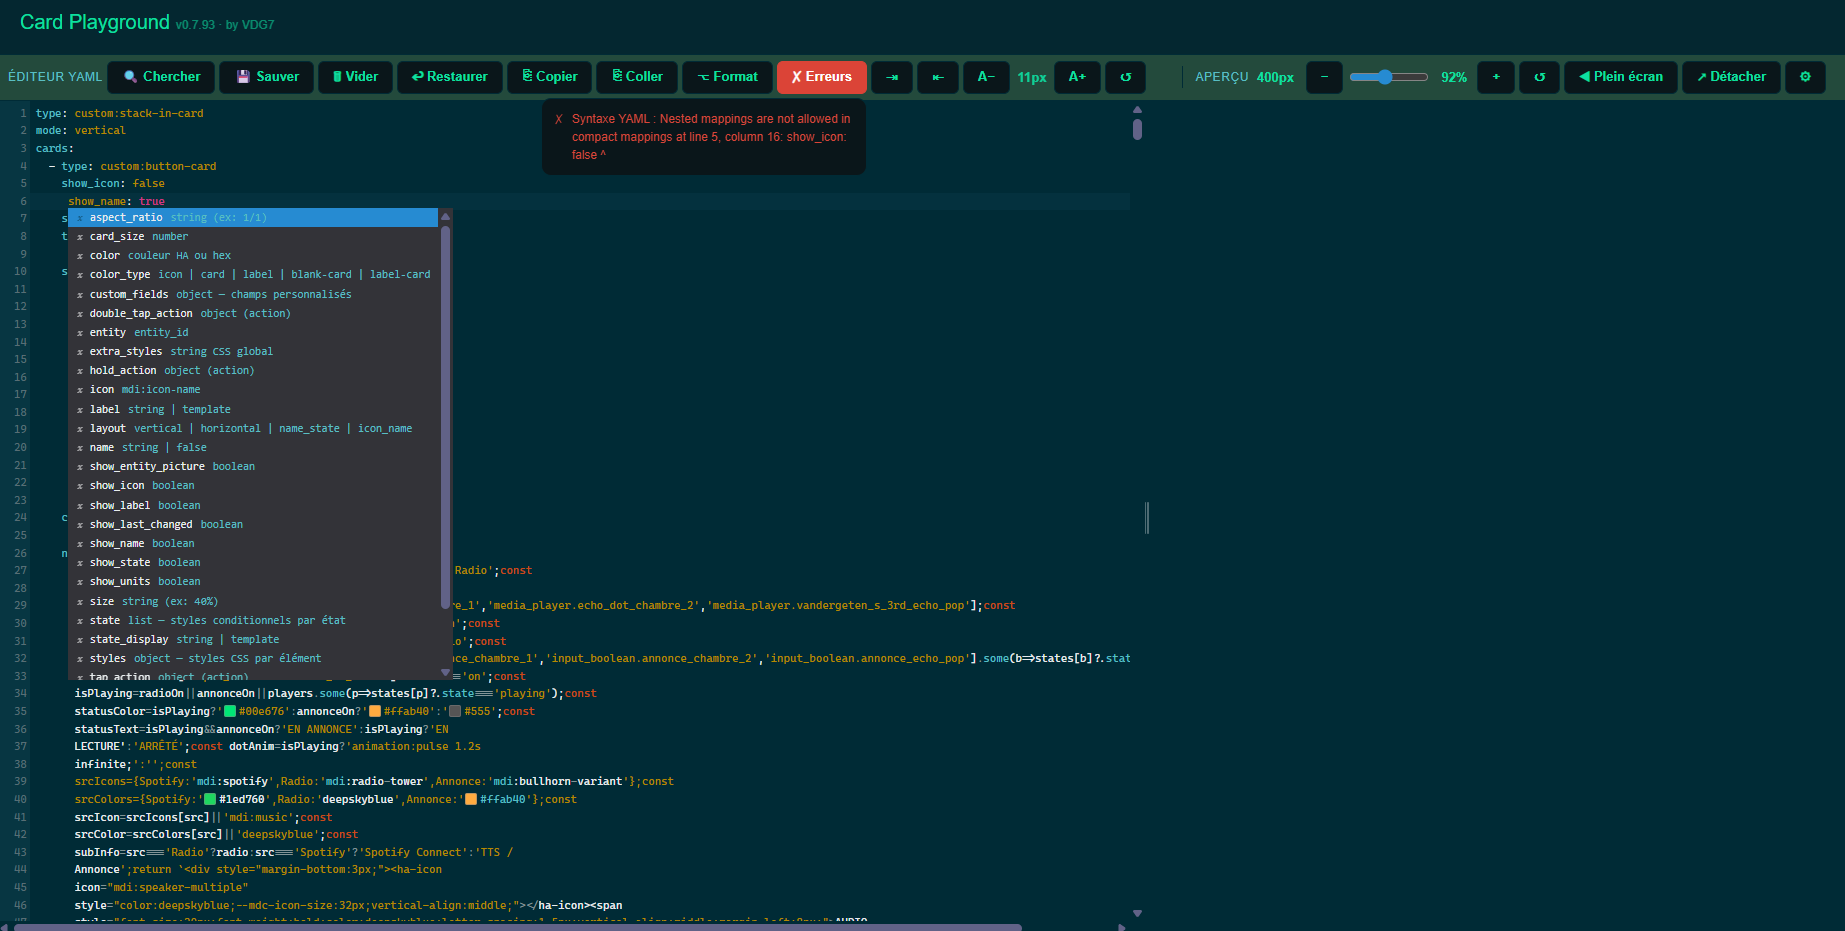Choose the custom_fields suggestion entry
Screen dimensions: 1845x931
click(129, 295)
